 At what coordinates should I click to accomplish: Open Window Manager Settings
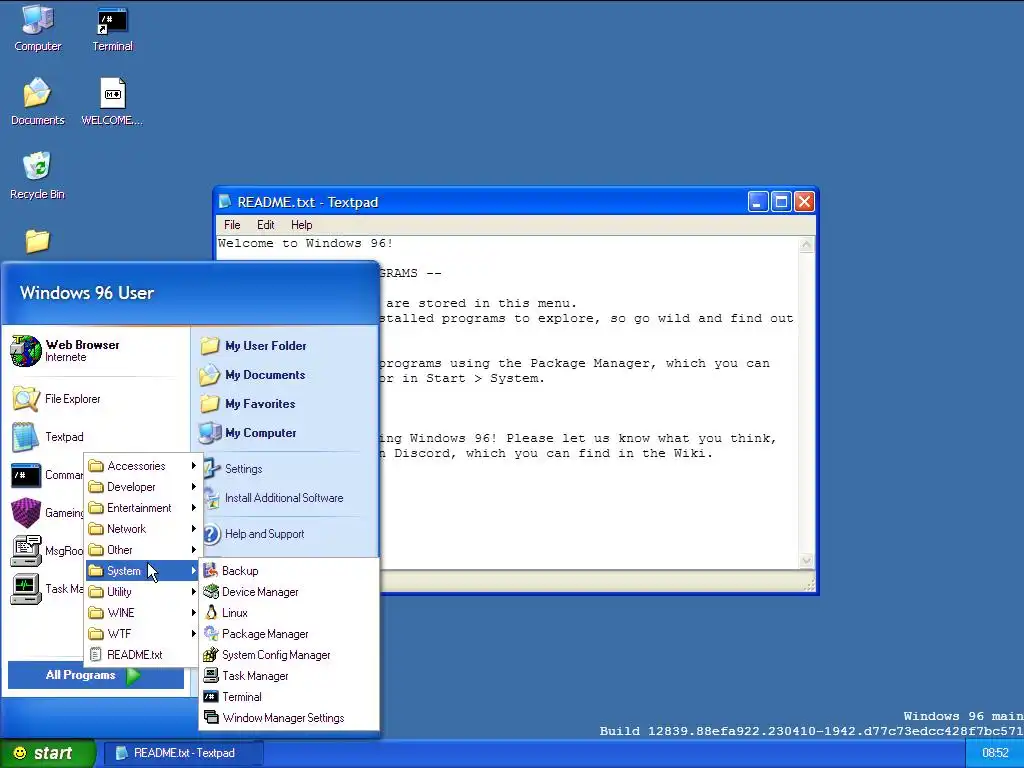[x=289, y=718]
